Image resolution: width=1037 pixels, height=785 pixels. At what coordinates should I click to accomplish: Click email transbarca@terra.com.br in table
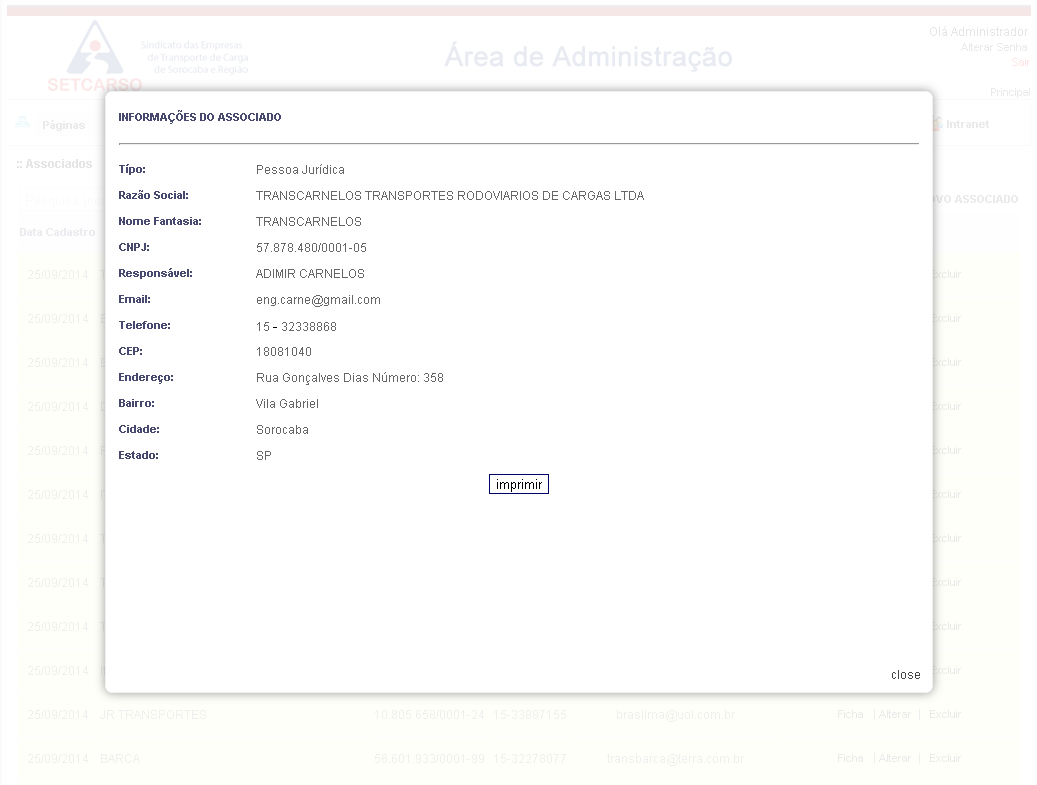pyautogui.click(x=675, y=759)
